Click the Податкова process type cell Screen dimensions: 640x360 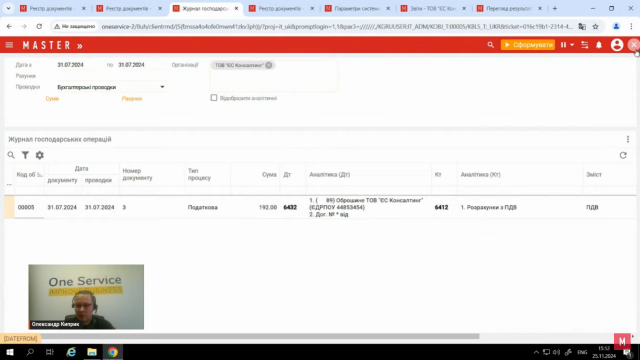coord(202,207)
